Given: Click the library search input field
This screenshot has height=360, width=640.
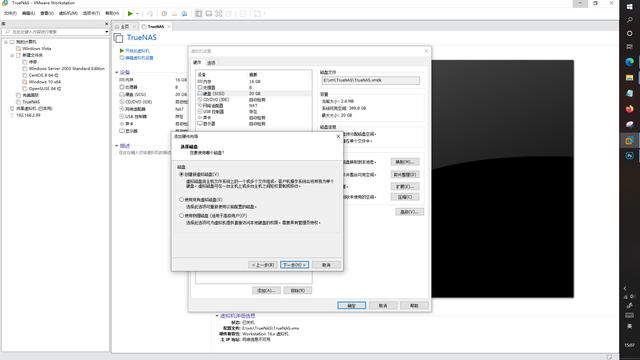Looking at the screenshot, I should pos(55,32).
